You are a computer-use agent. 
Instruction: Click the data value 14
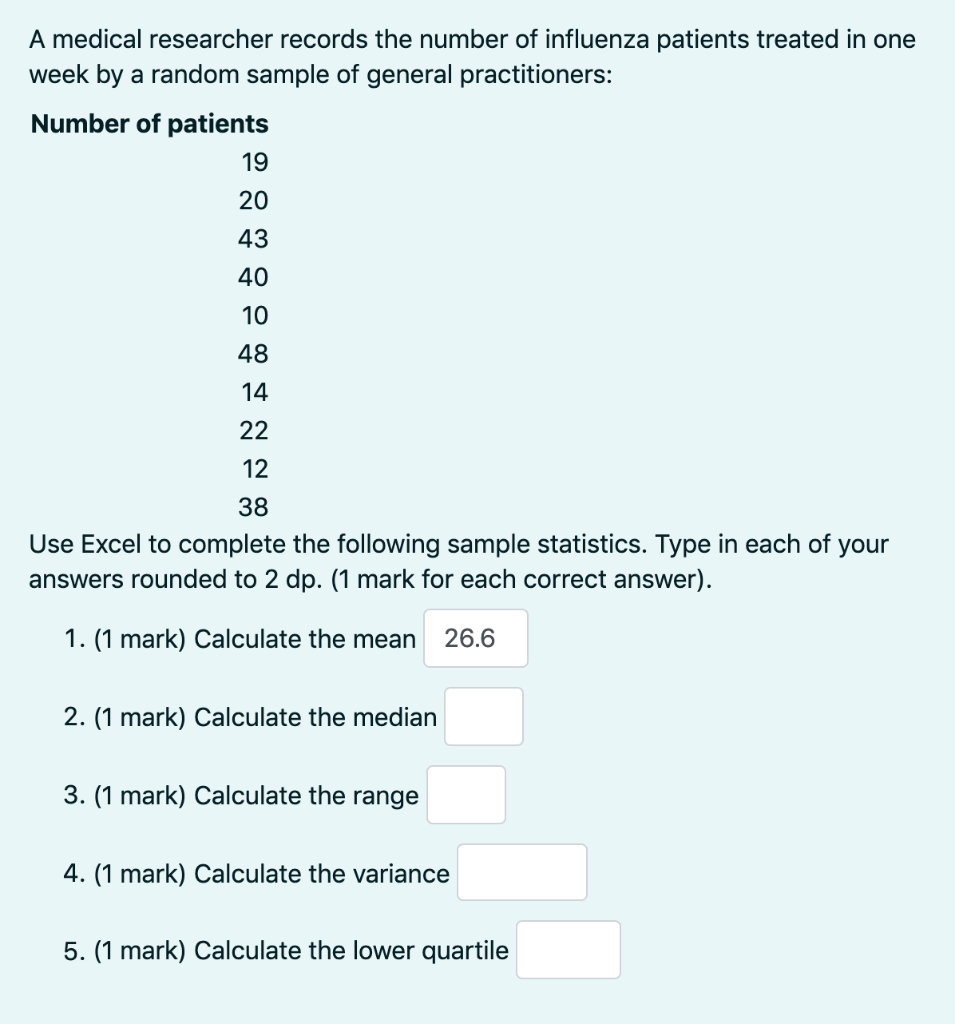click(x=254, y=392)
